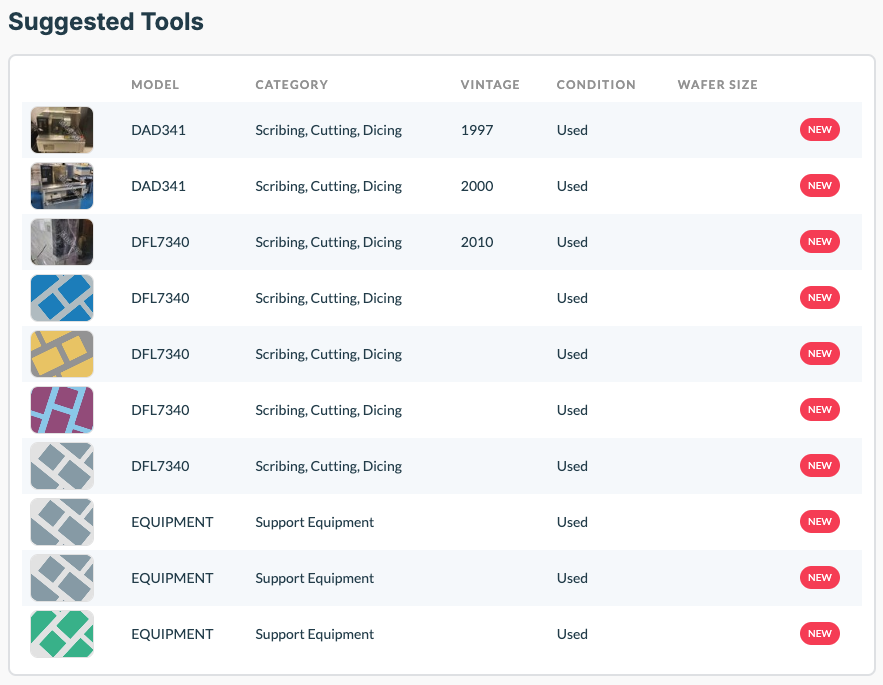Image resolution: width=883 pixels, height=685 pixels.
Task: Select vintage value 1997
Action: click(477, 130)
